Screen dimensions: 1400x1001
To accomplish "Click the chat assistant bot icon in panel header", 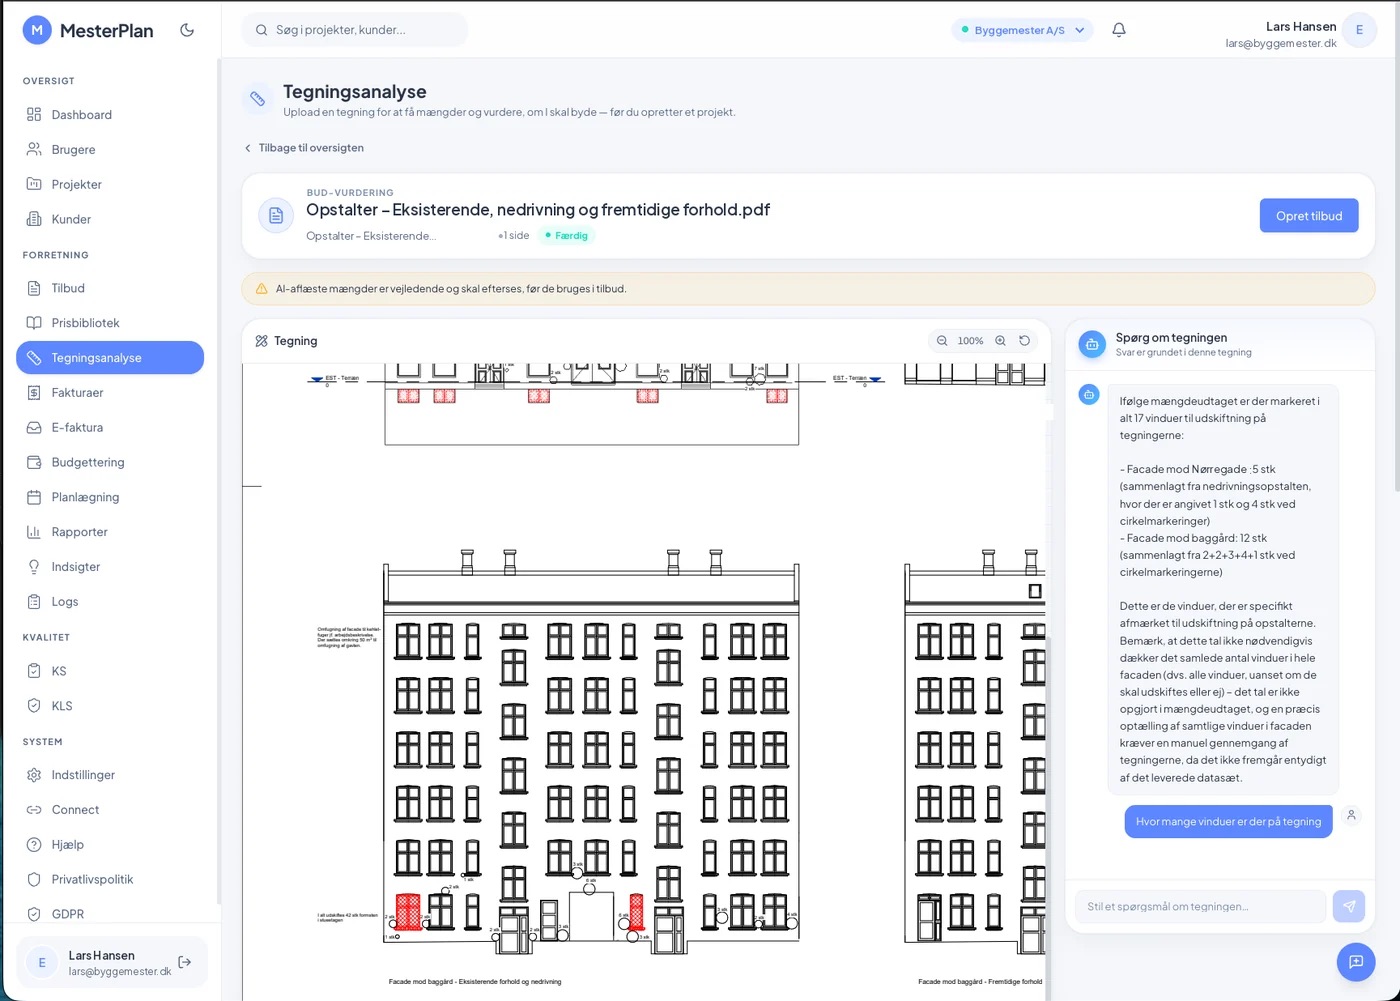I will [1092, 345].
